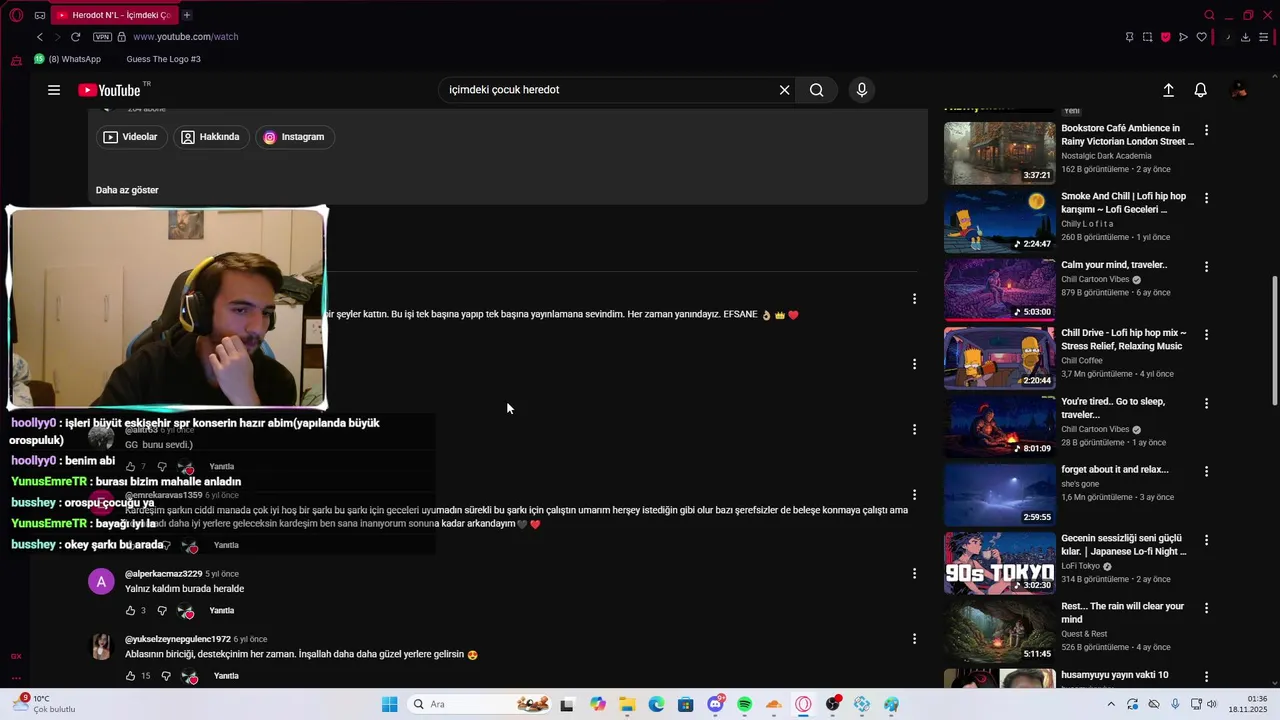Add page to bookmarks with heart icon
The image size is (1280, 720).
(x=1202, y=37)
